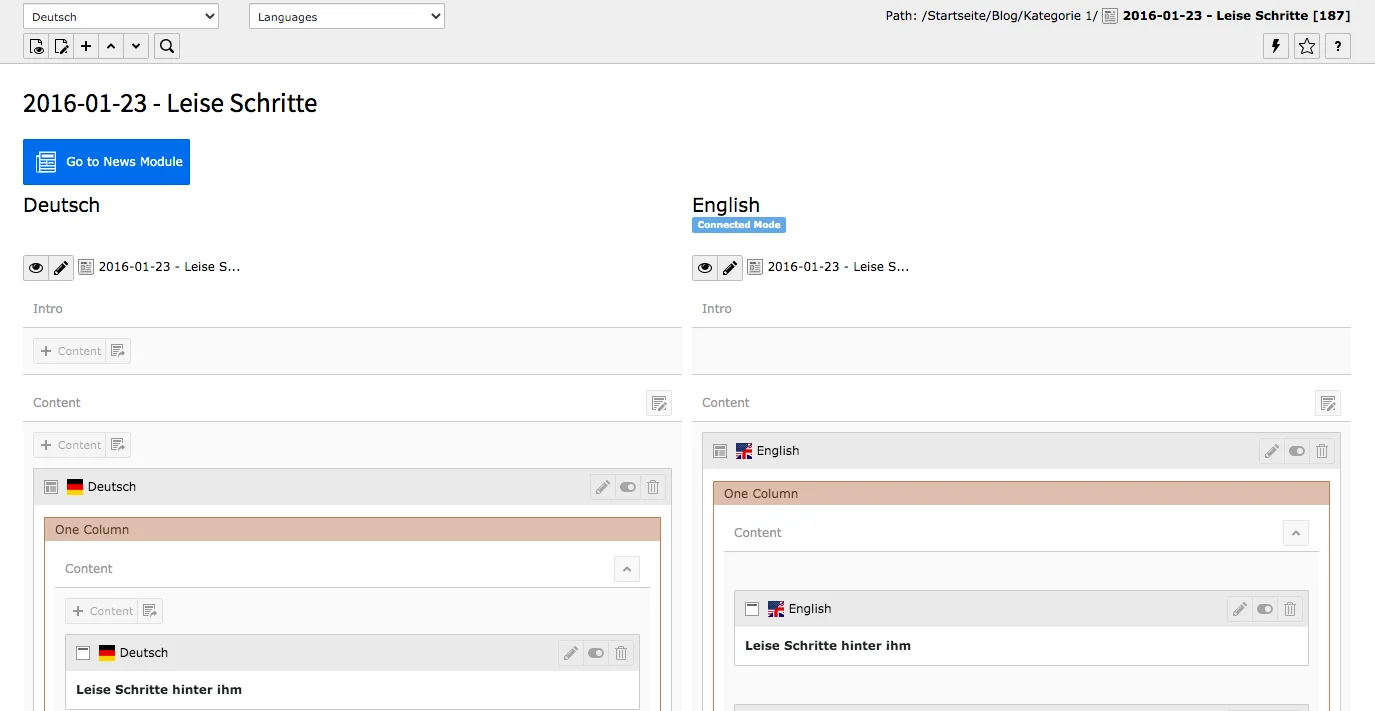Viewport: 1375px width, 711px height.
Task: Move the page up using the up arrow
Action: coord(111,46)
